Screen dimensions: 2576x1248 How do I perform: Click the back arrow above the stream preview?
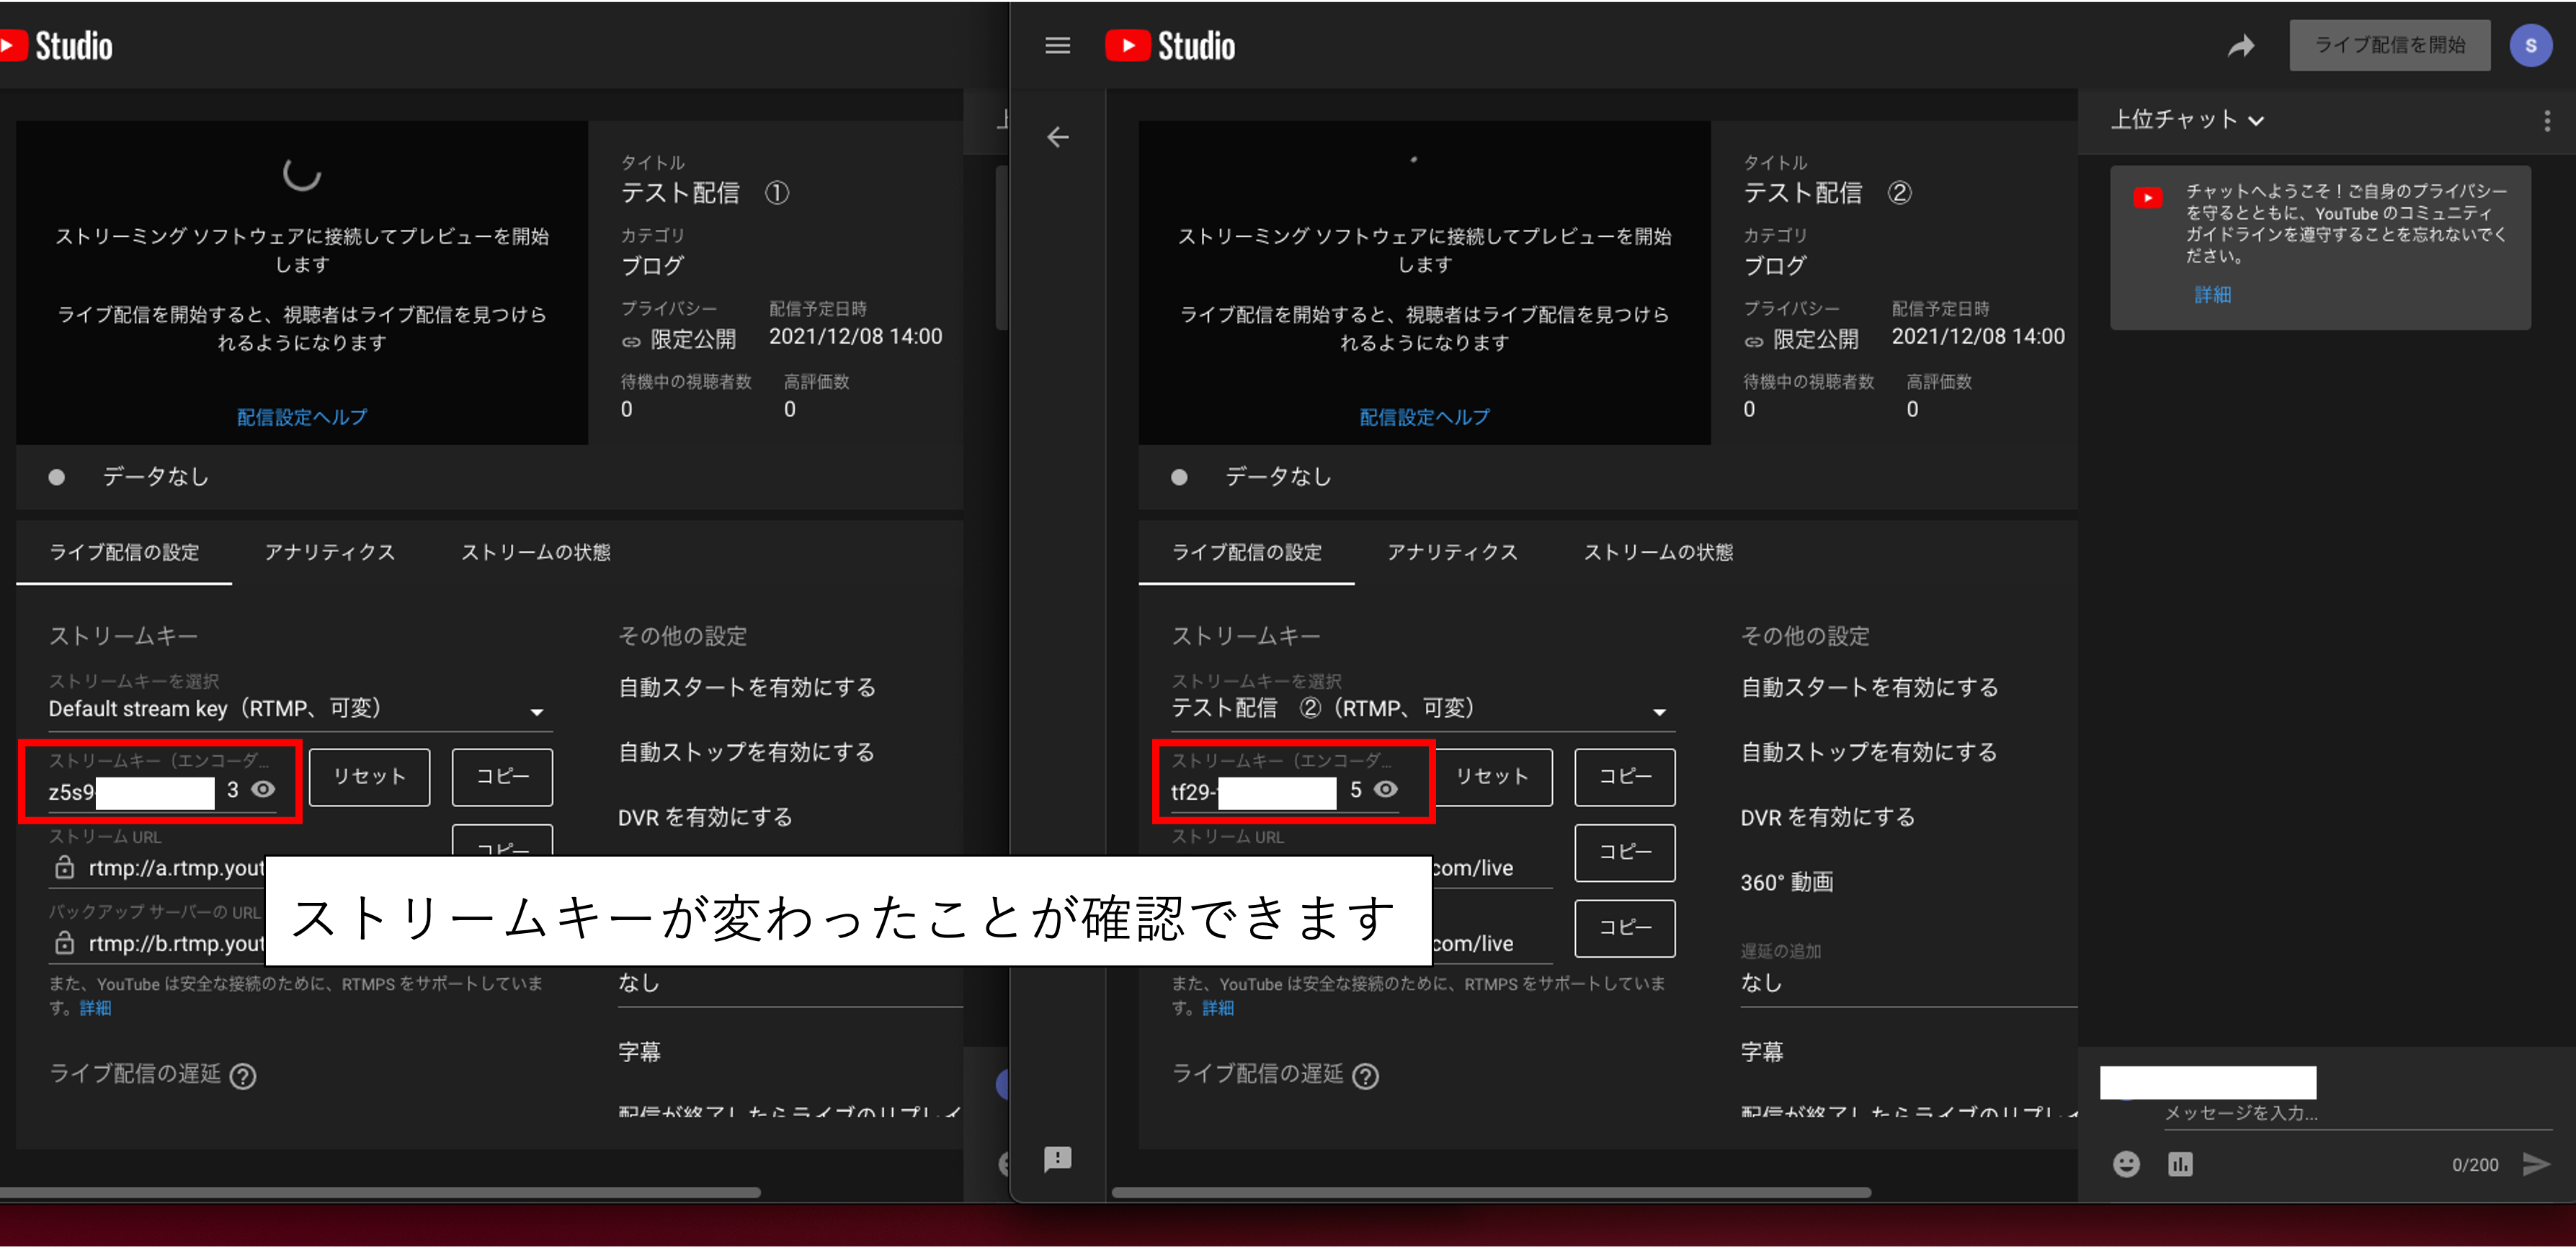tap(1058, 137)
